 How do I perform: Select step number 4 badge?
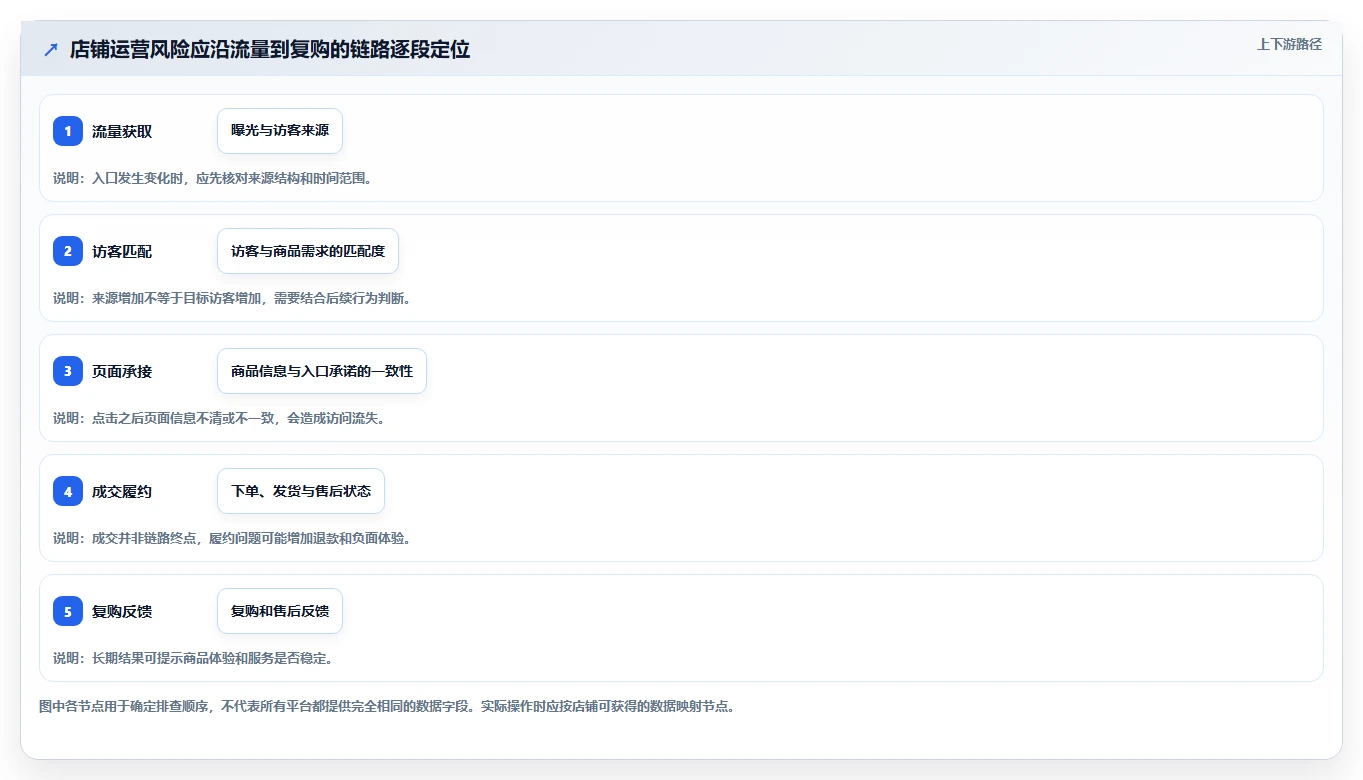pyautogui.click(x=68, y=491)
